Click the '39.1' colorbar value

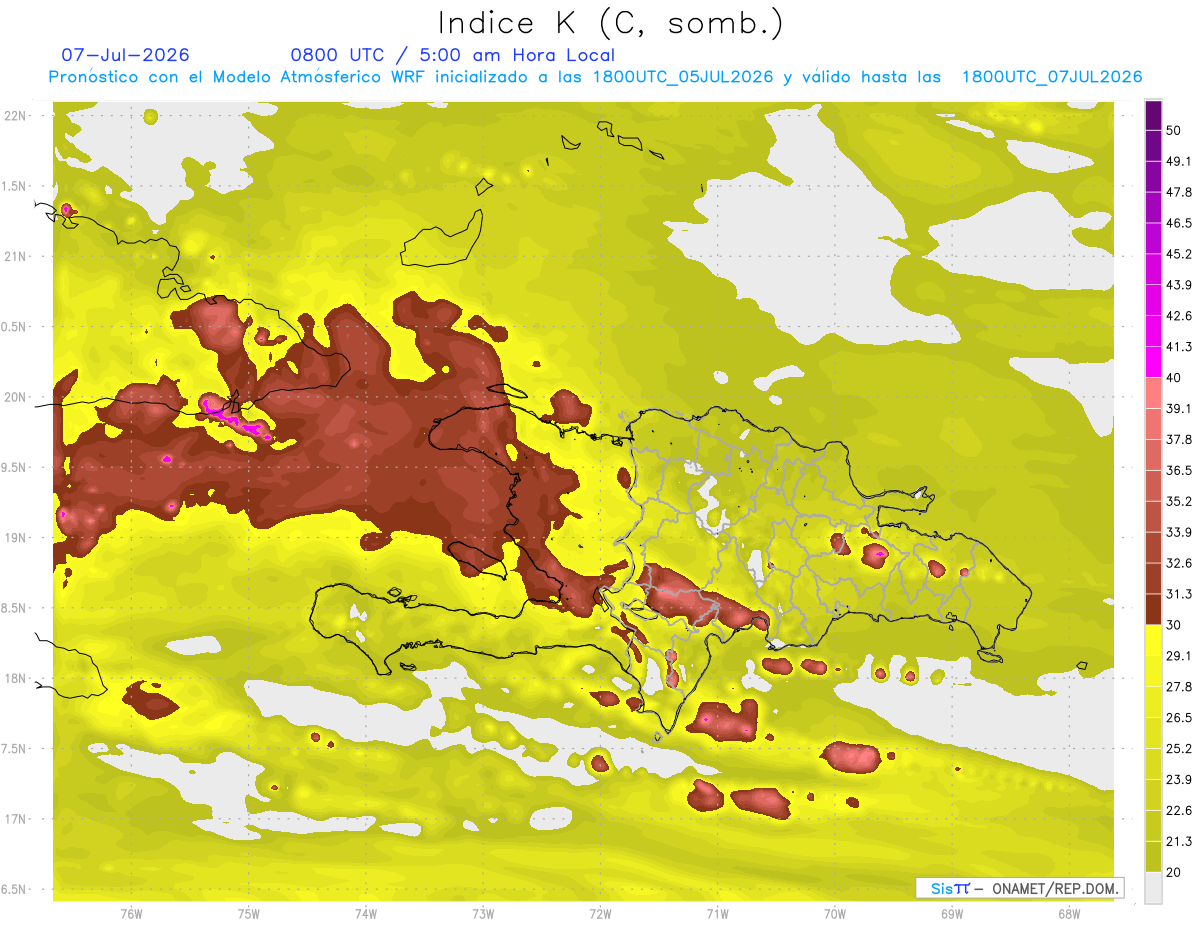point(1179,408)
